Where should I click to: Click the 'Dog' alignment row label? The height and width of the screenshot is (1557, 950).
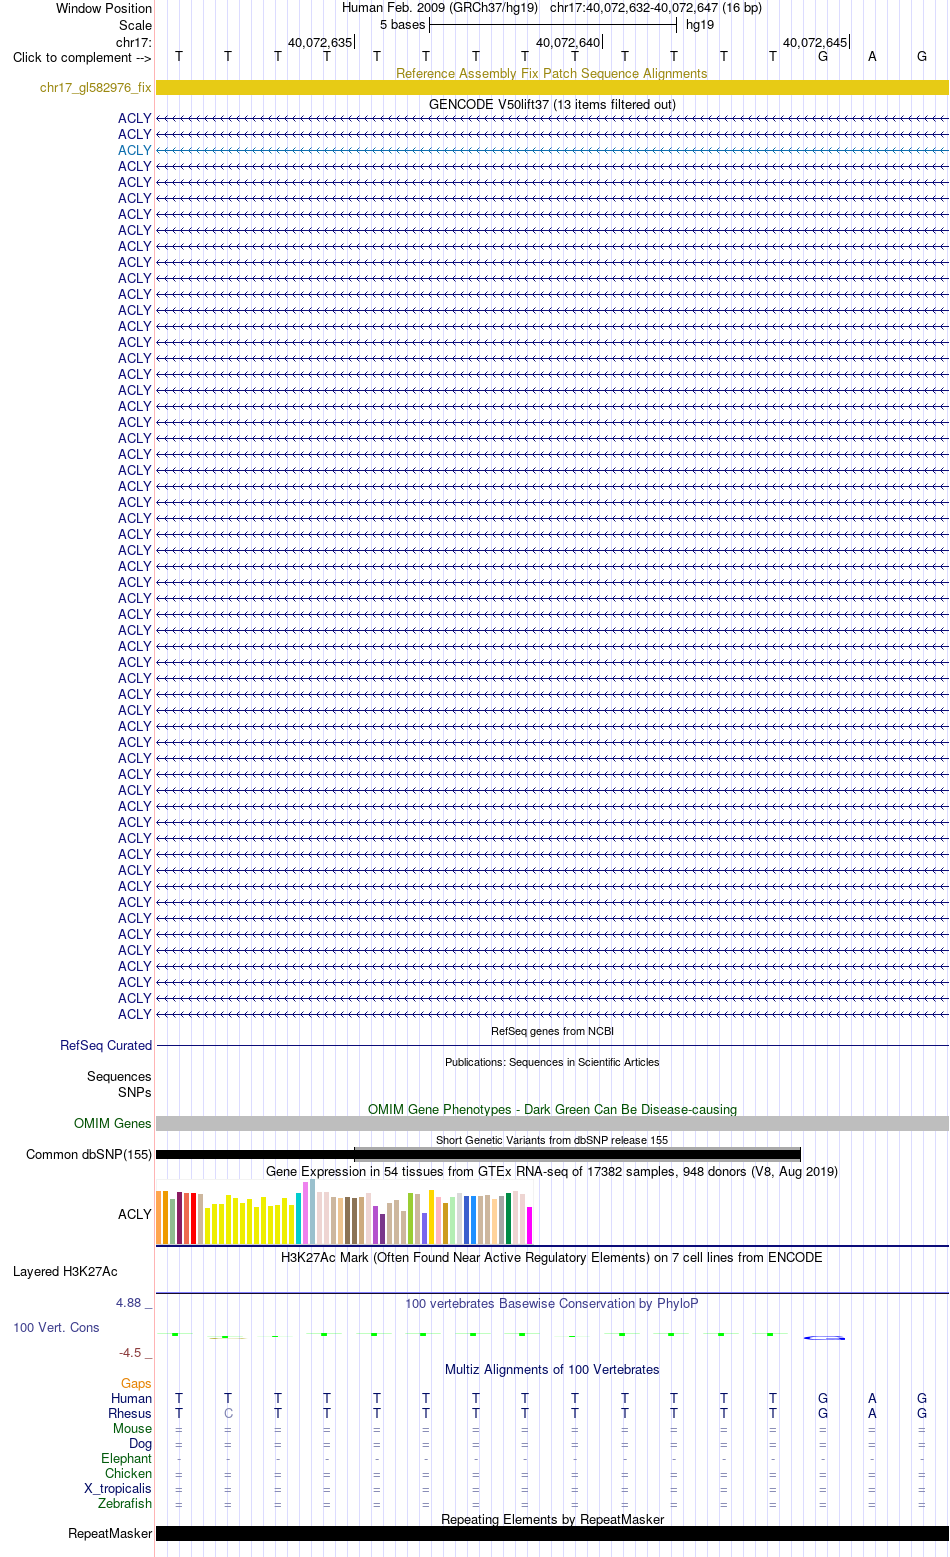point(141,1444)
